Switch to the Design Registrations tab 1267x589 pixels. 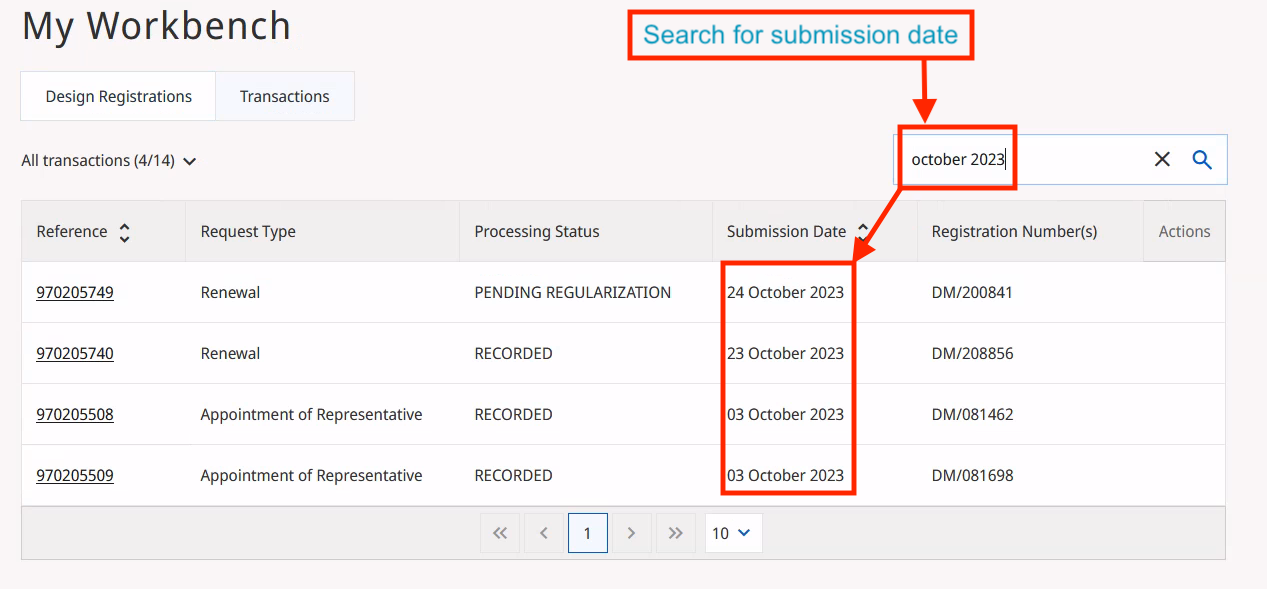click(118, 97)
